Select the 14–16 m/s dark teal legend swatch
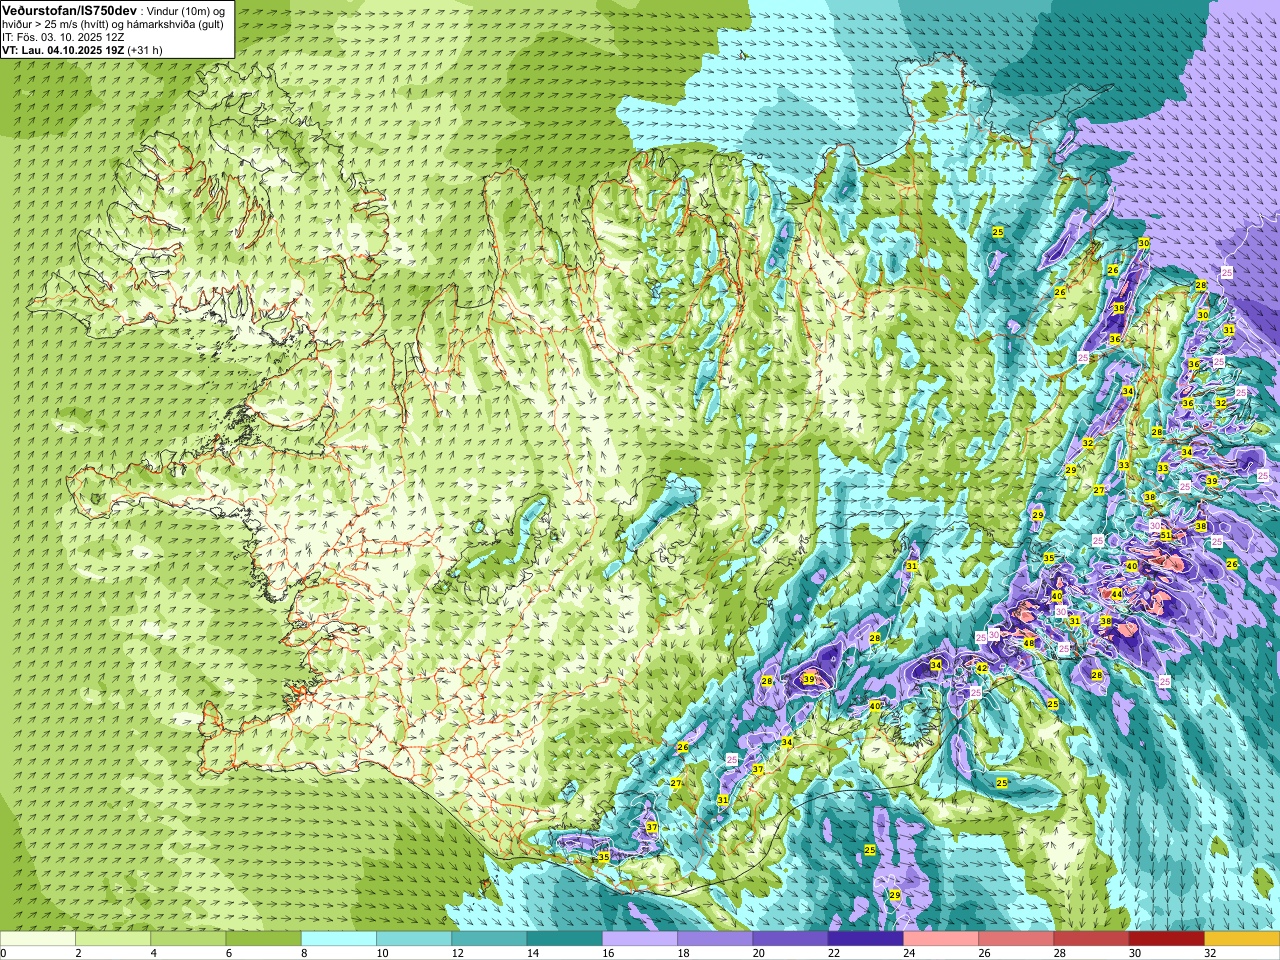Viewport: 1280px width, 960px height. click(565, 939)
